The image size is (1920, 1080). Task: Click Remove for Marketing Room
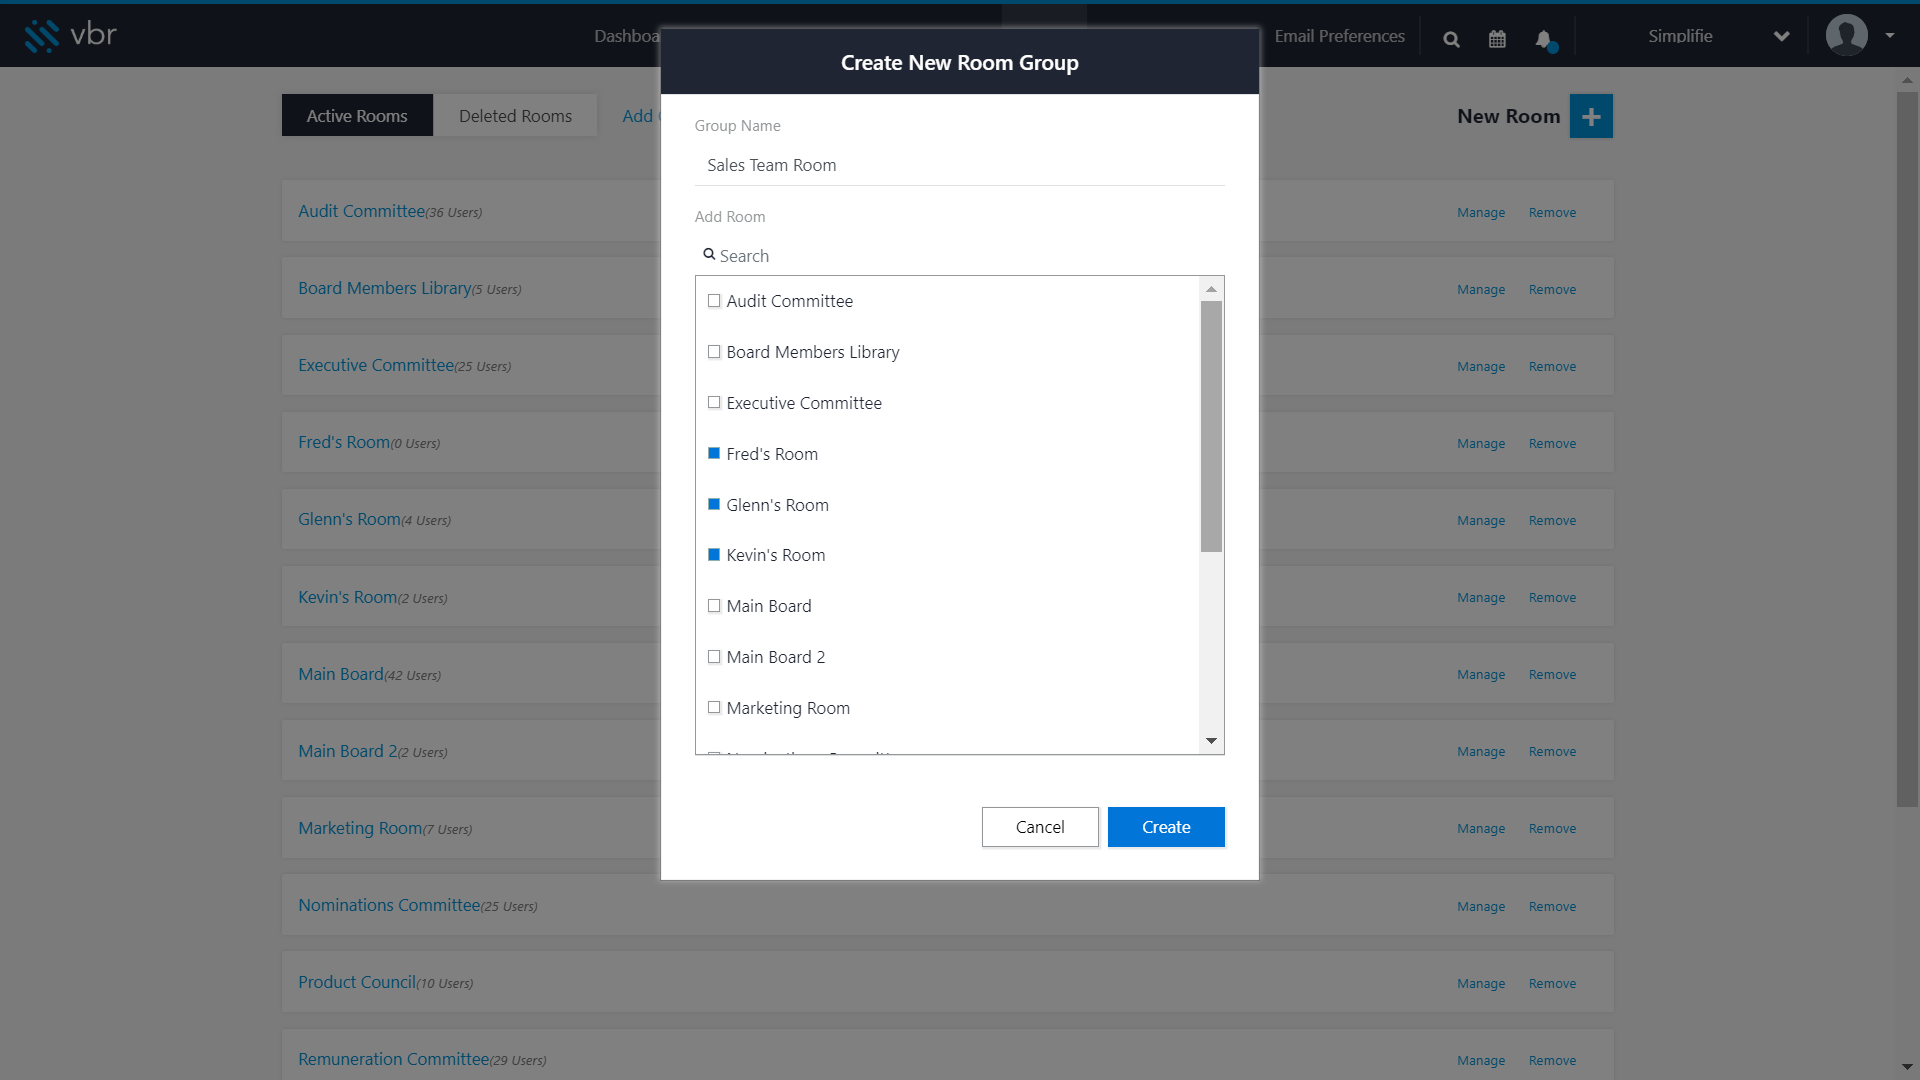(1552, 829)
